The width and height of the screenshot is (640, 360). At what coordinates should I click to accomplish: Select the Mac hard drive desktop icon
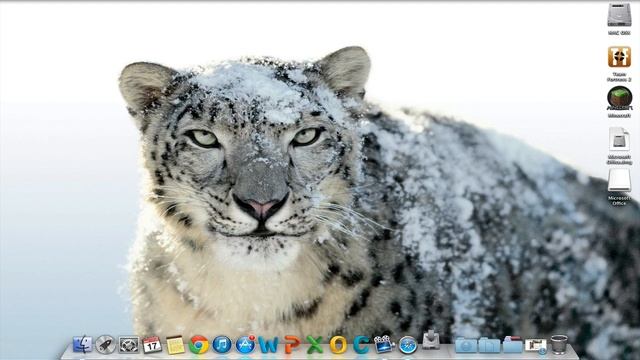click(619, 15)
